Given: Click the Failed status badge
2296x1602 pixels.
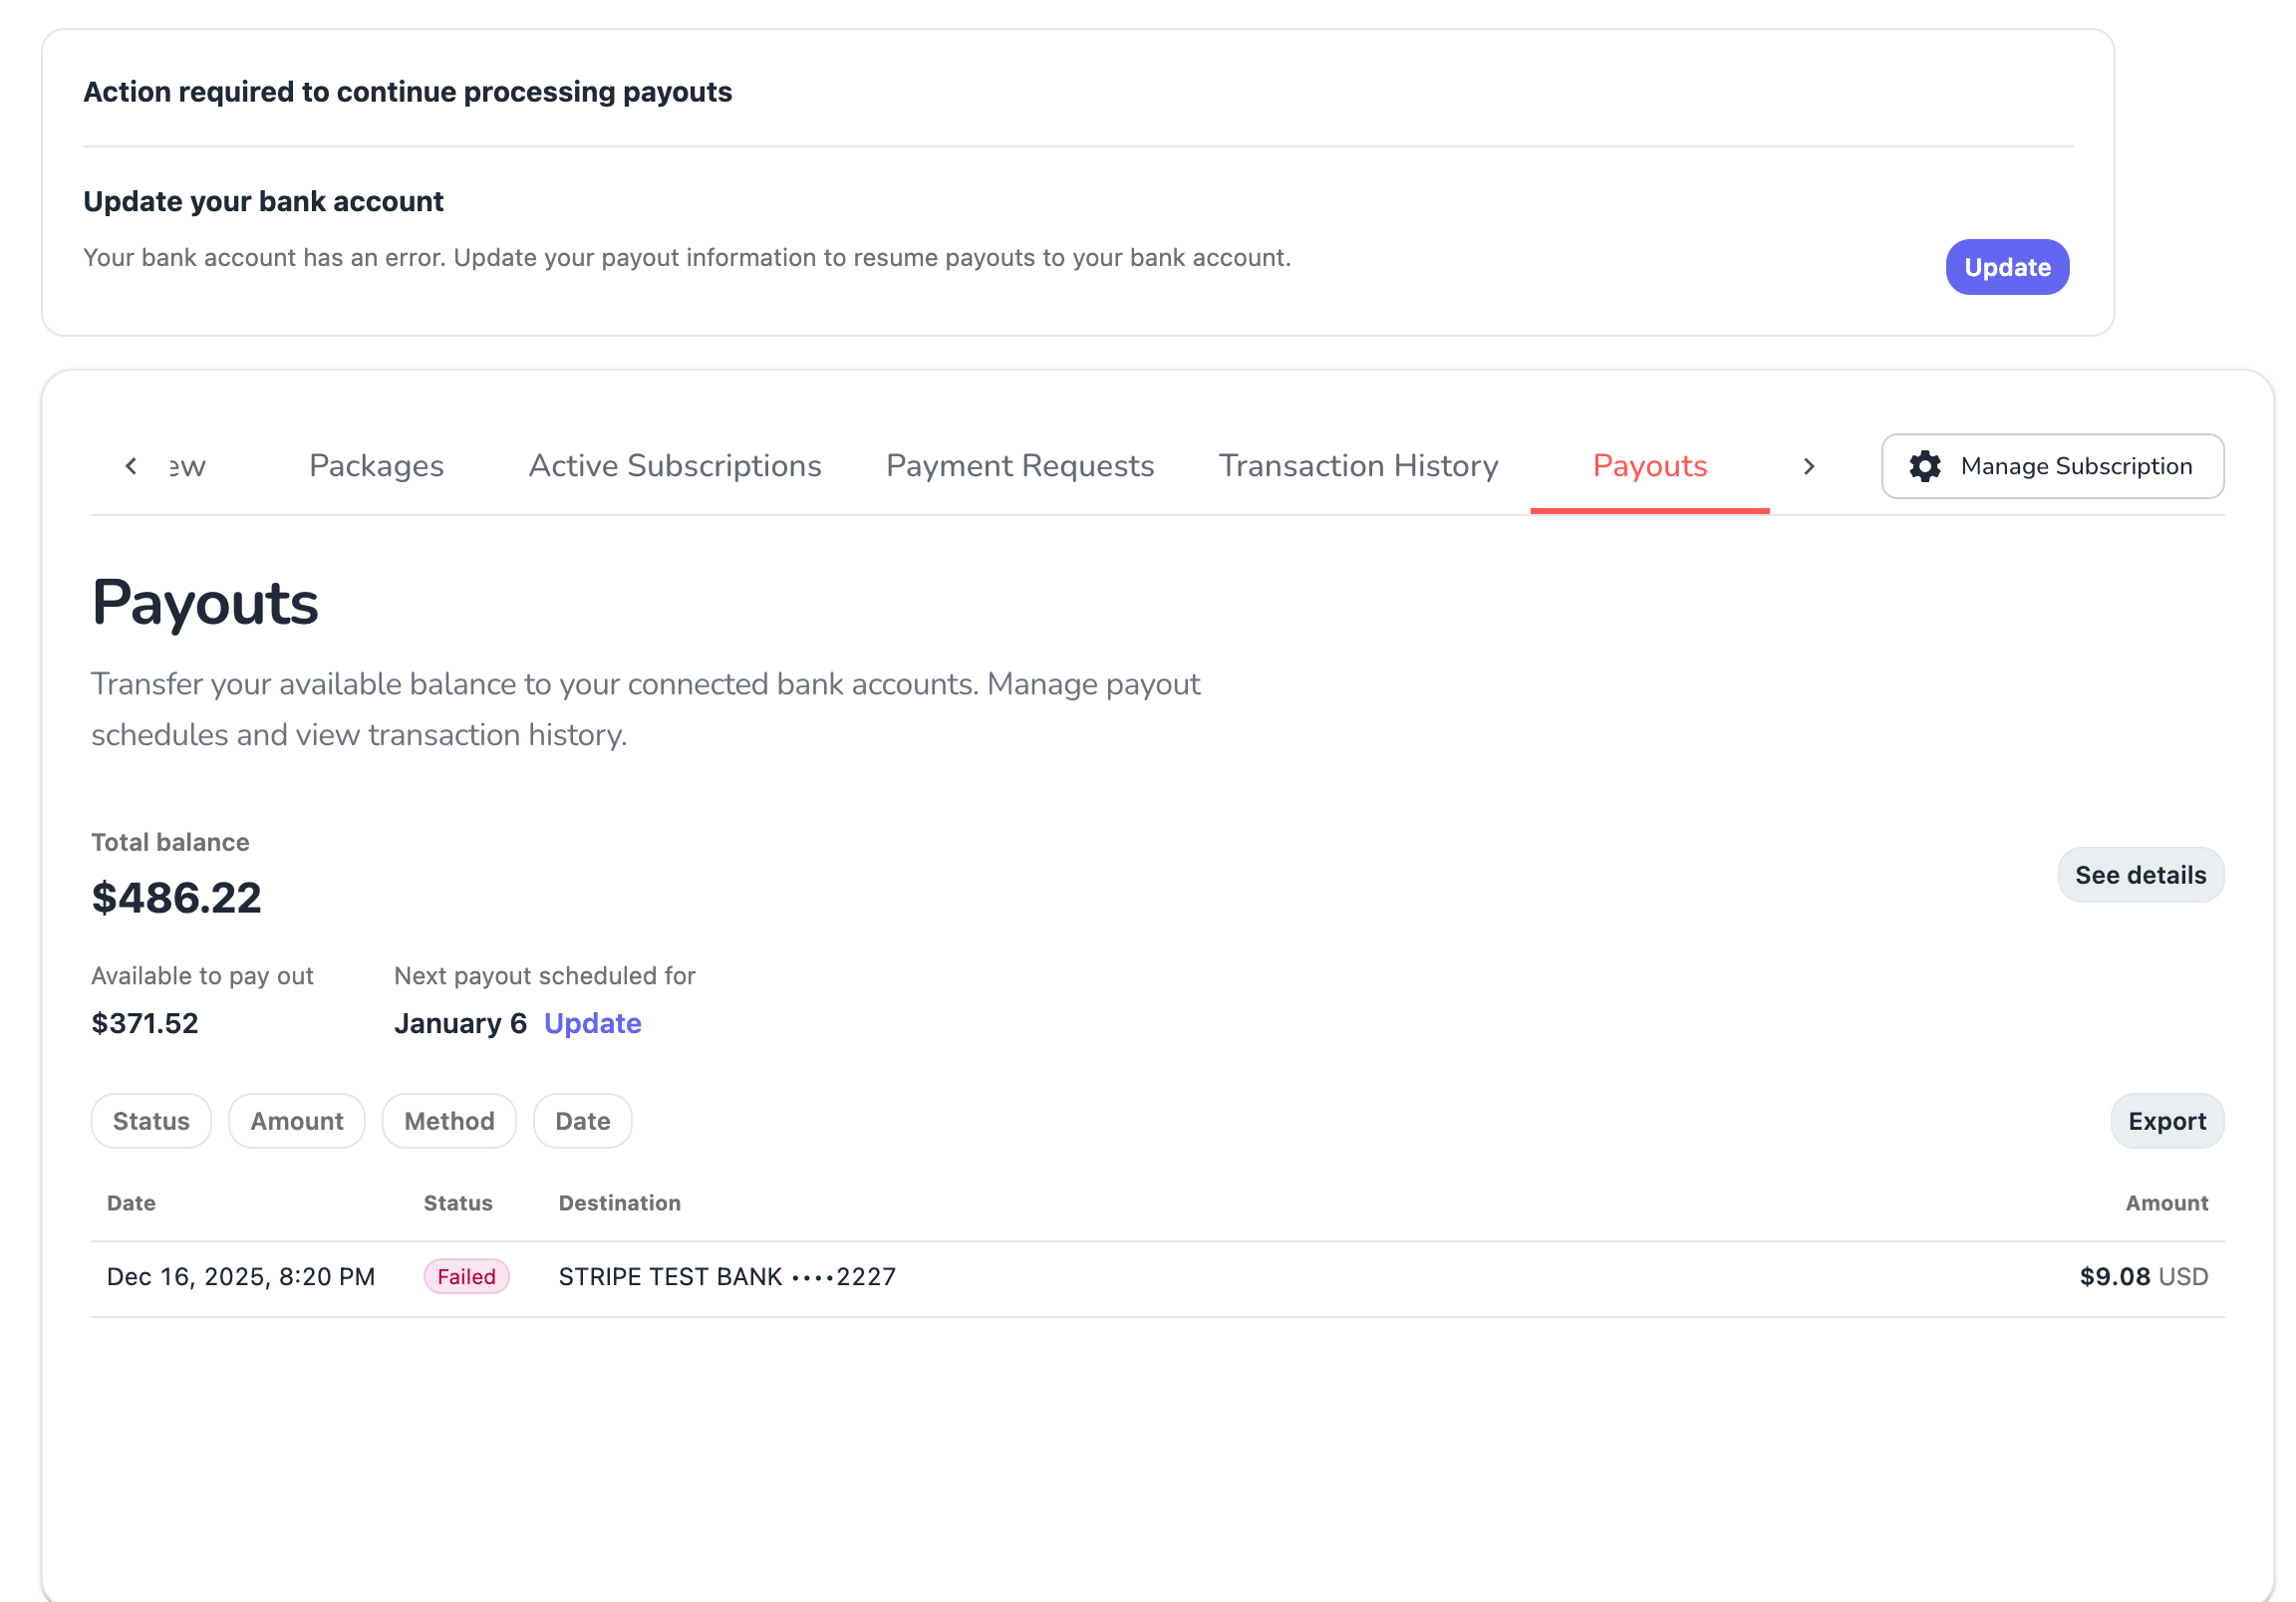Looking at the screenshot, I should coord(466,1276).
